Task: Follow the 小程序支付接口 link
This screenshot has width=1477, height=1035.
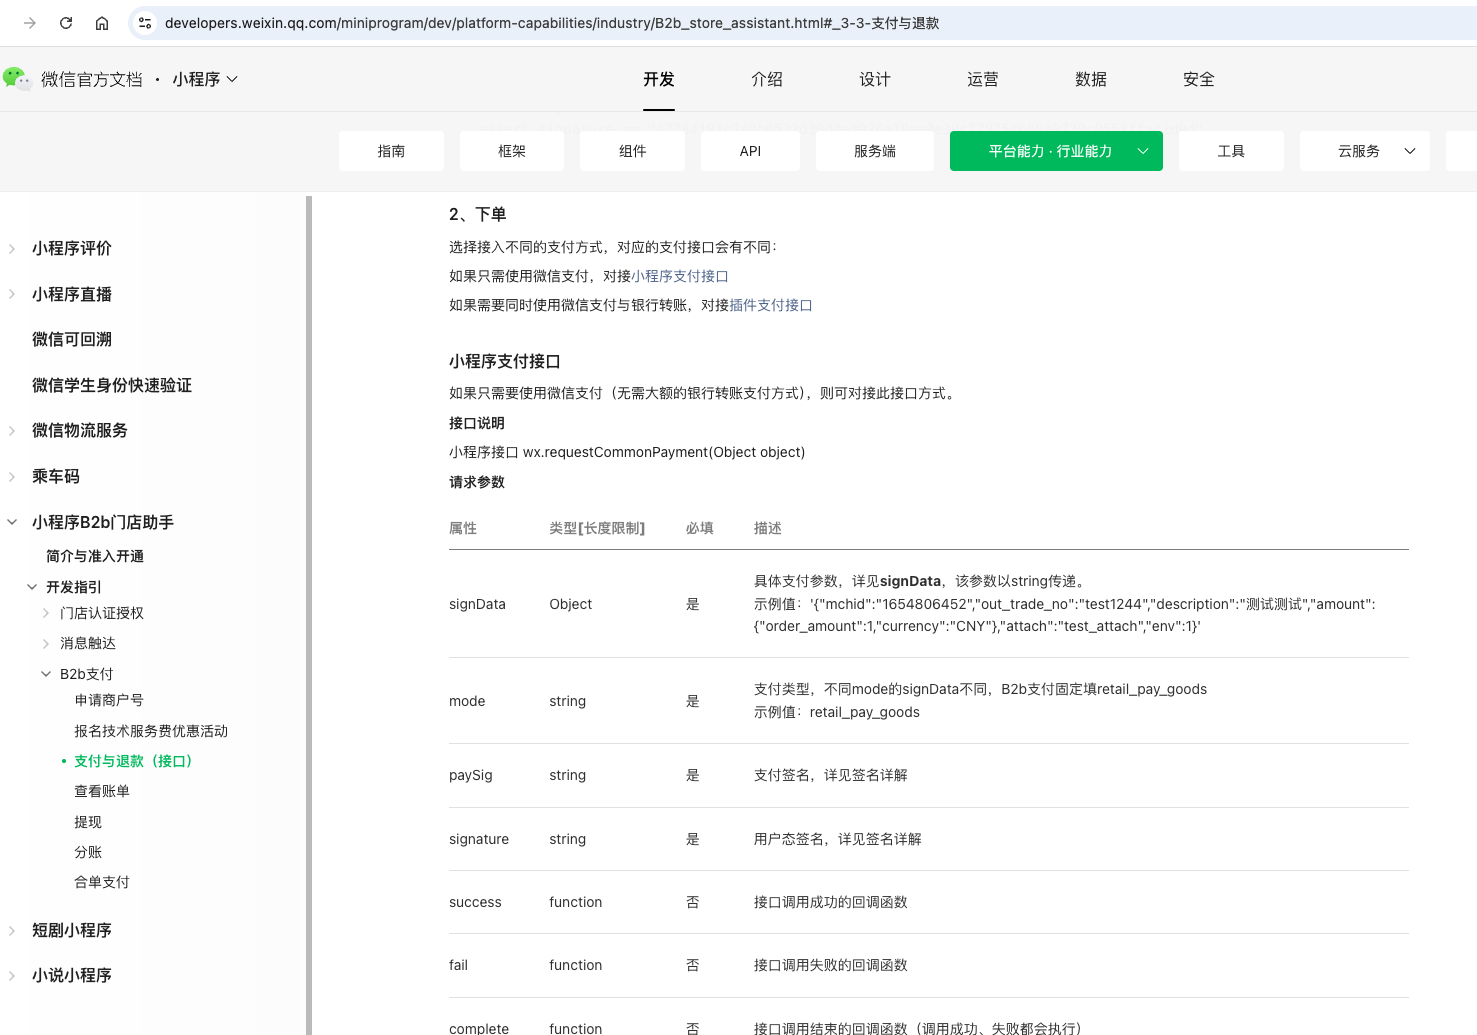Action: point(680,276)
